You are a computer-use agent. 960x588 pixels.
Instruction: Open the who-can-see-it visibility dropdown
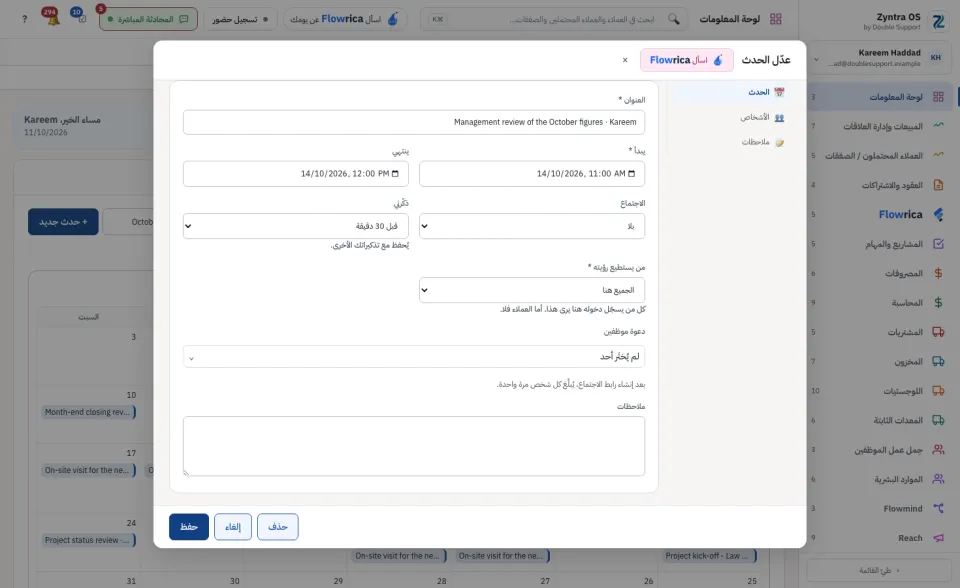[531, 290]
